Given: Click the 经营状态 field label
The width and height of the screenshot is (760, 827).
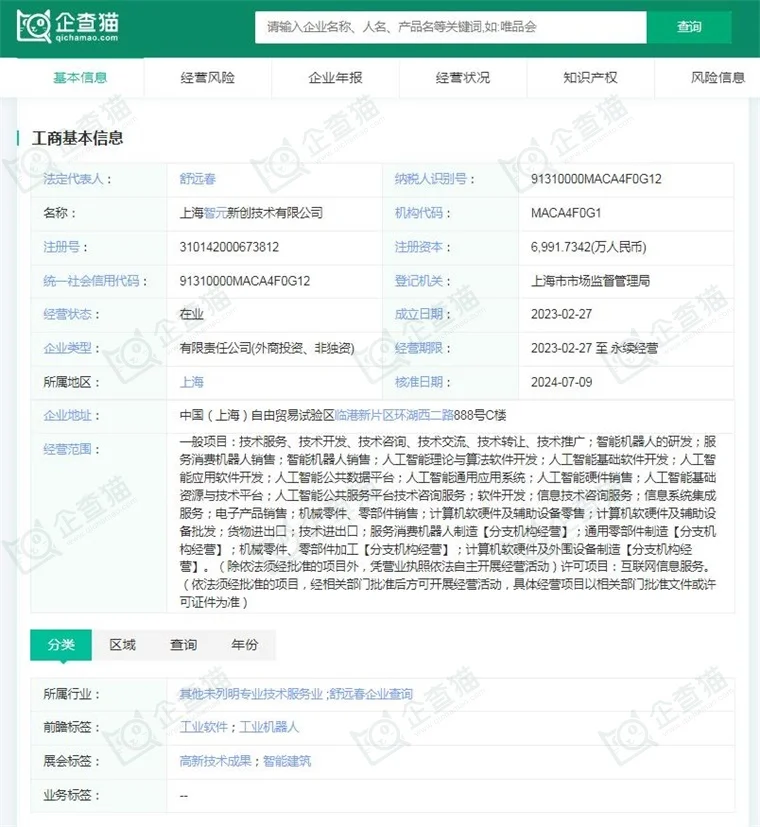Looking at the screenshot, I should click(x=68, y=314).
